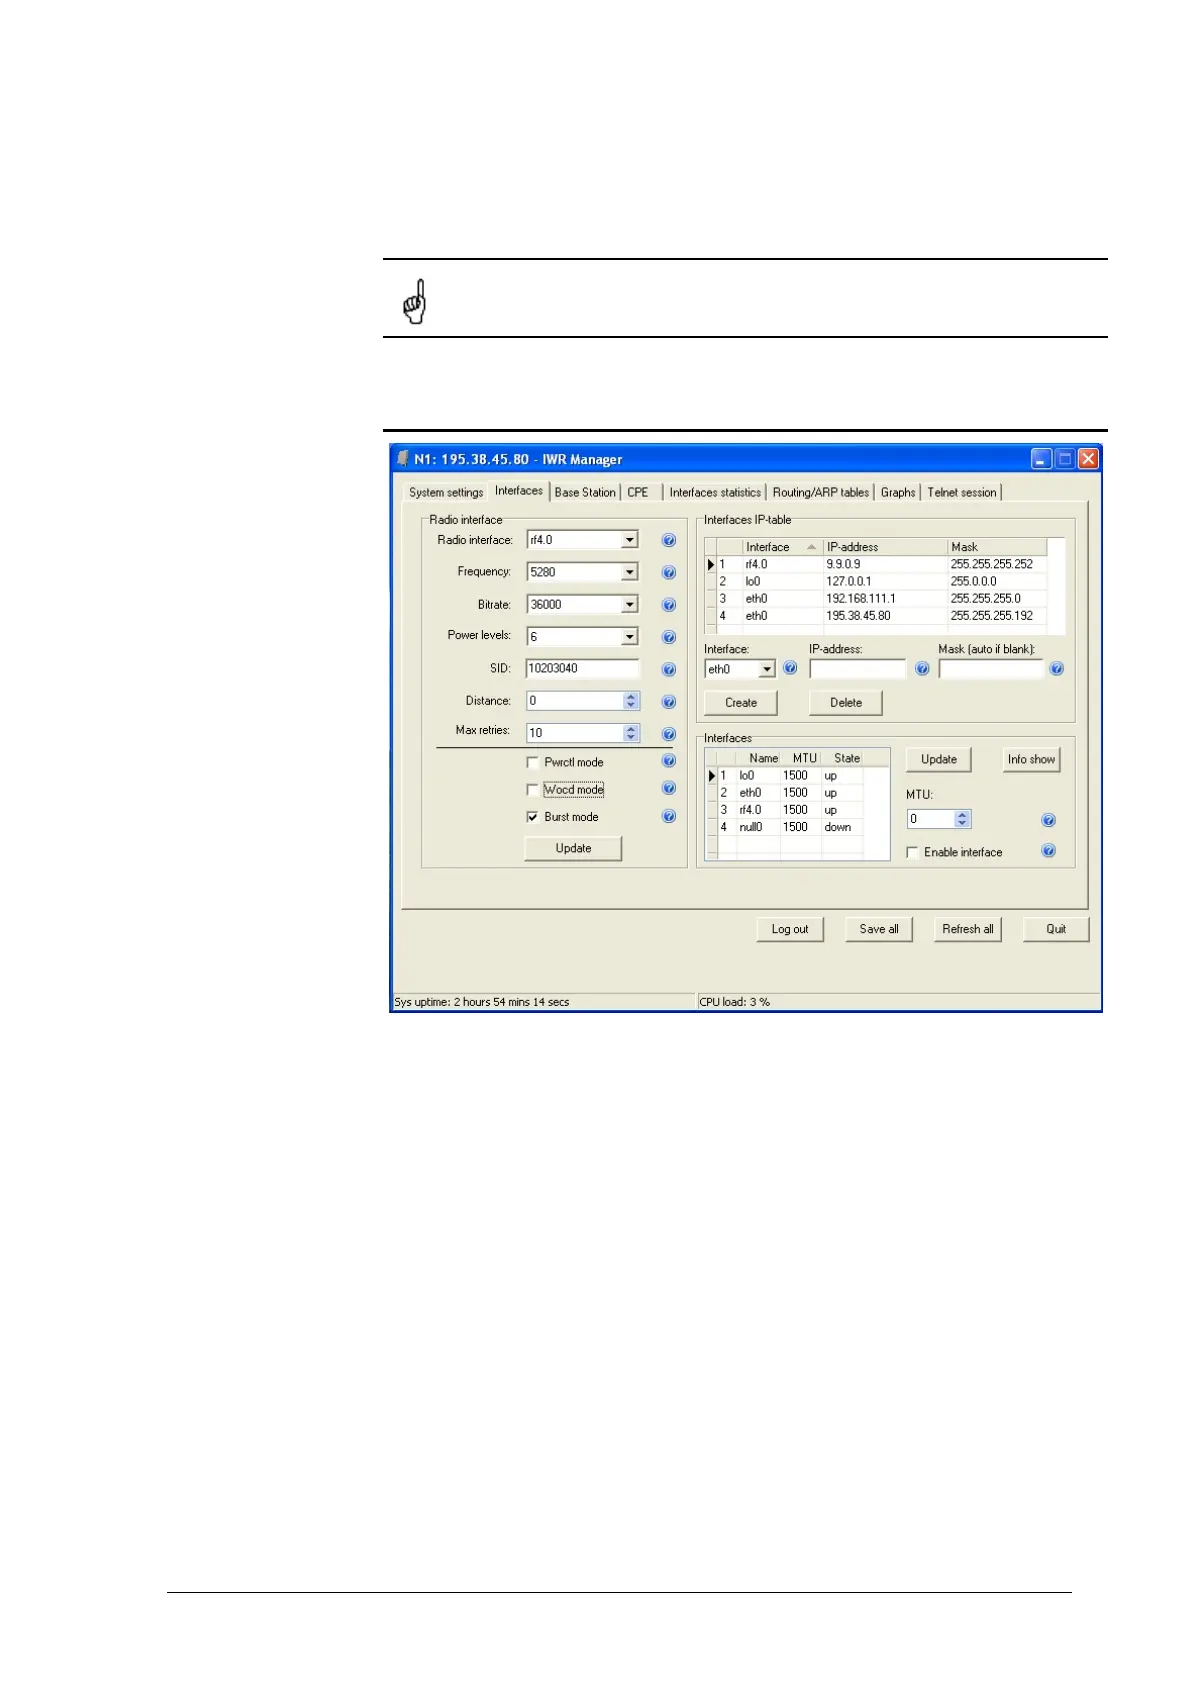This screenshot has width=1190, height=1684.
Task: Click the MTU spinner arrows
Action: point(962,819)
